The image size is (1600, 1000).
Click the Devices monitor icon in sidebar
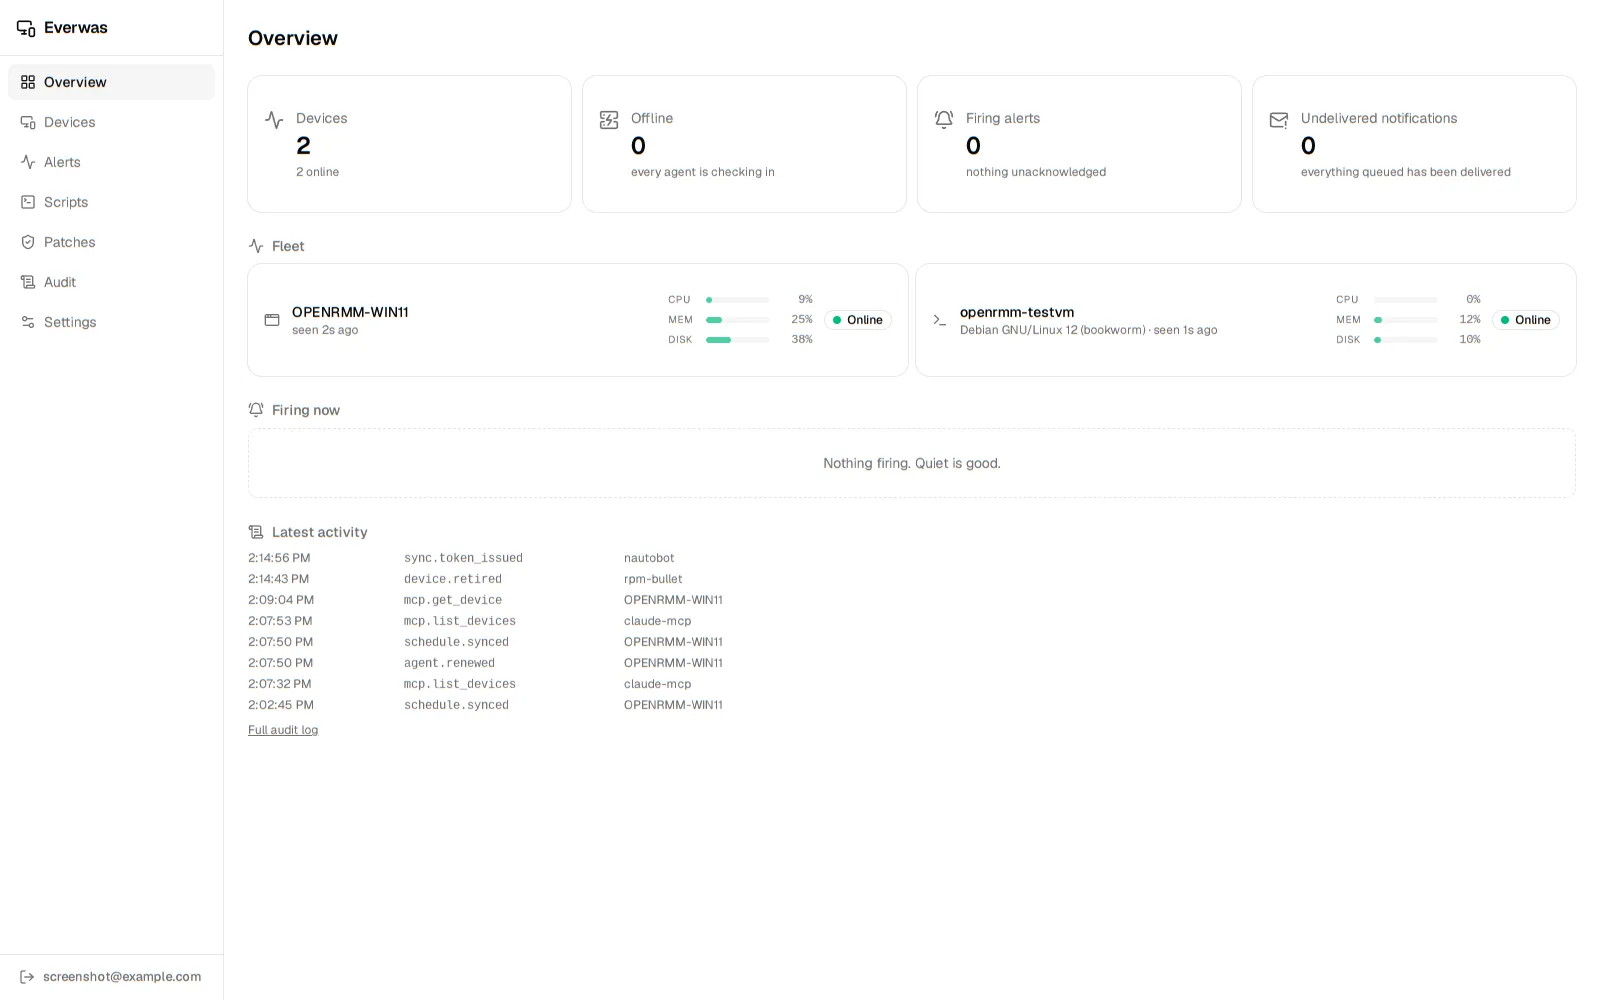click(x=28, y=122)
